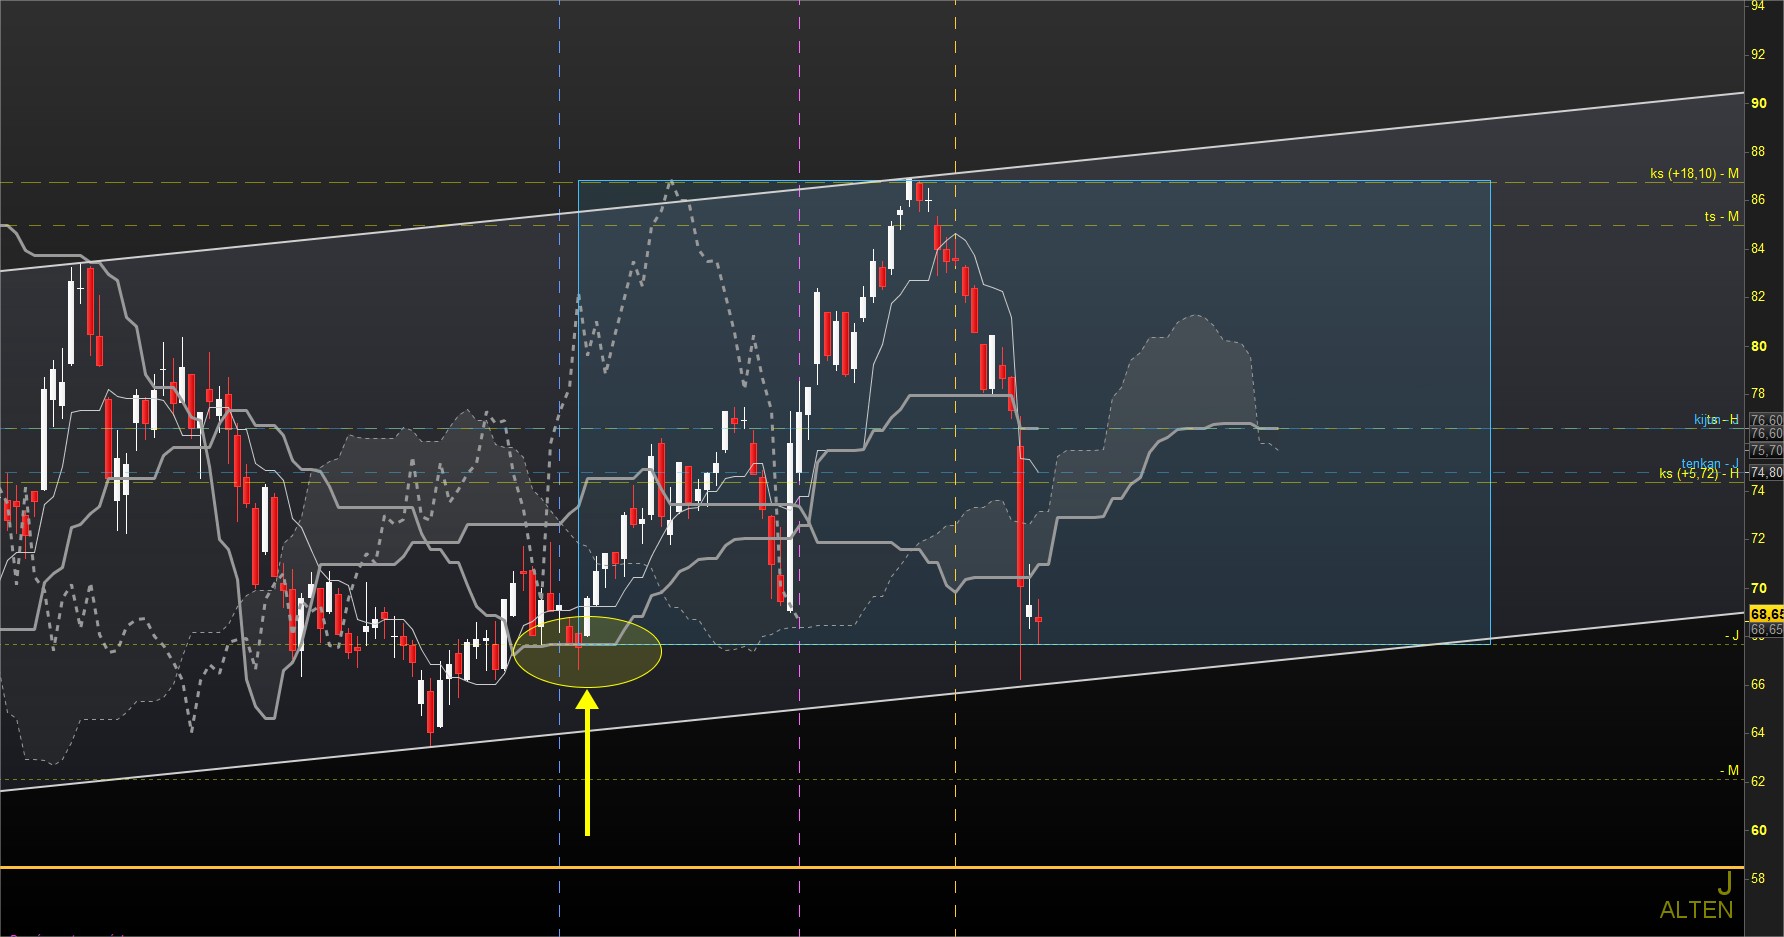Click the 82 price axis label

pyautogui.click(x=1757, y=296)
